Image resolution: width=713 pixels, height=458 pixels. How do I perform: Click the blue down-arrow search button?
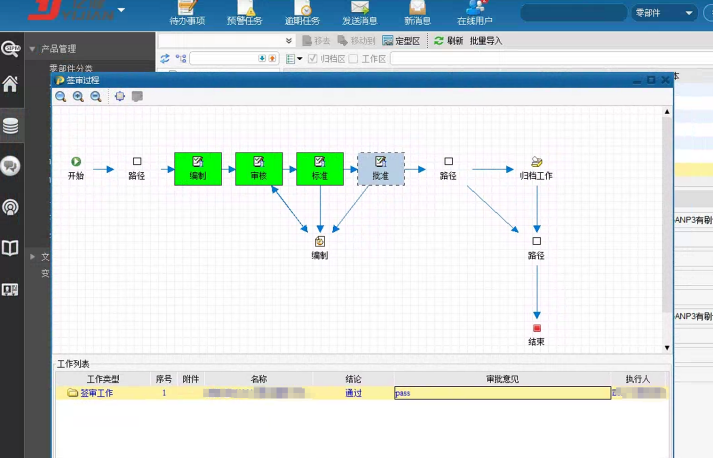(x=262, y=58)
